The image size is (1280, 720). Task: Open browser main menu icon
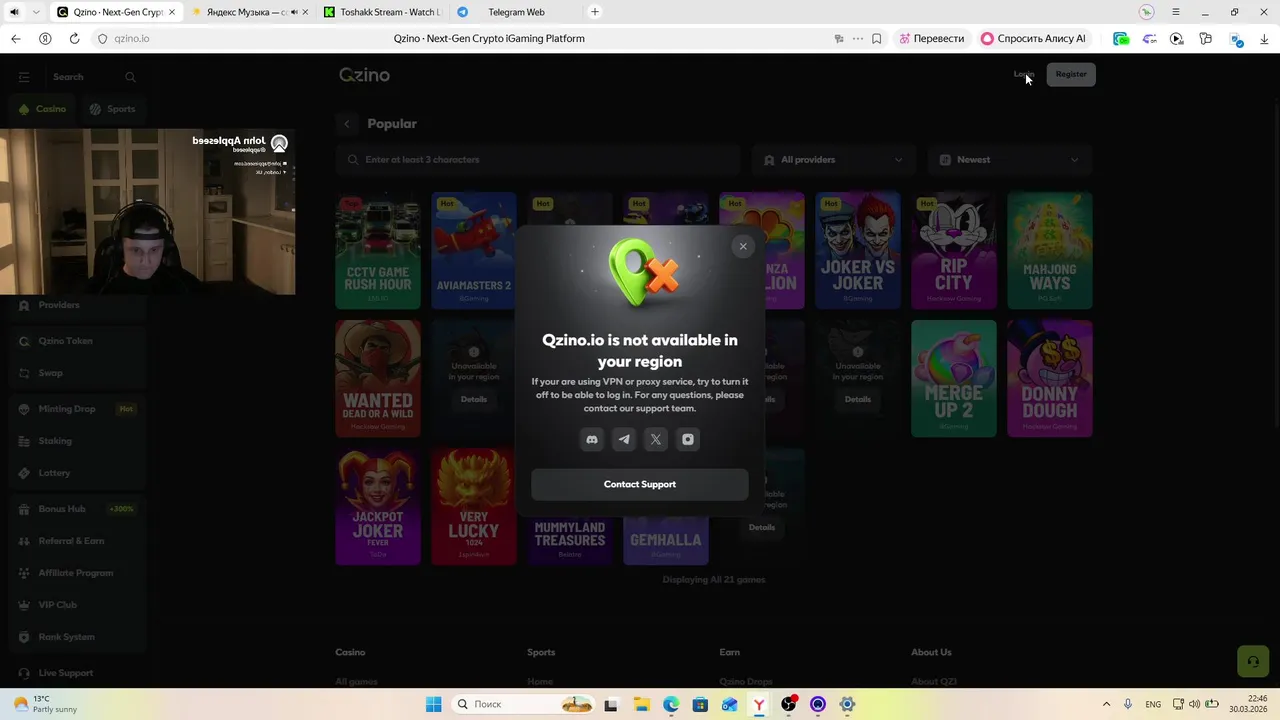tap(1176, 12)
